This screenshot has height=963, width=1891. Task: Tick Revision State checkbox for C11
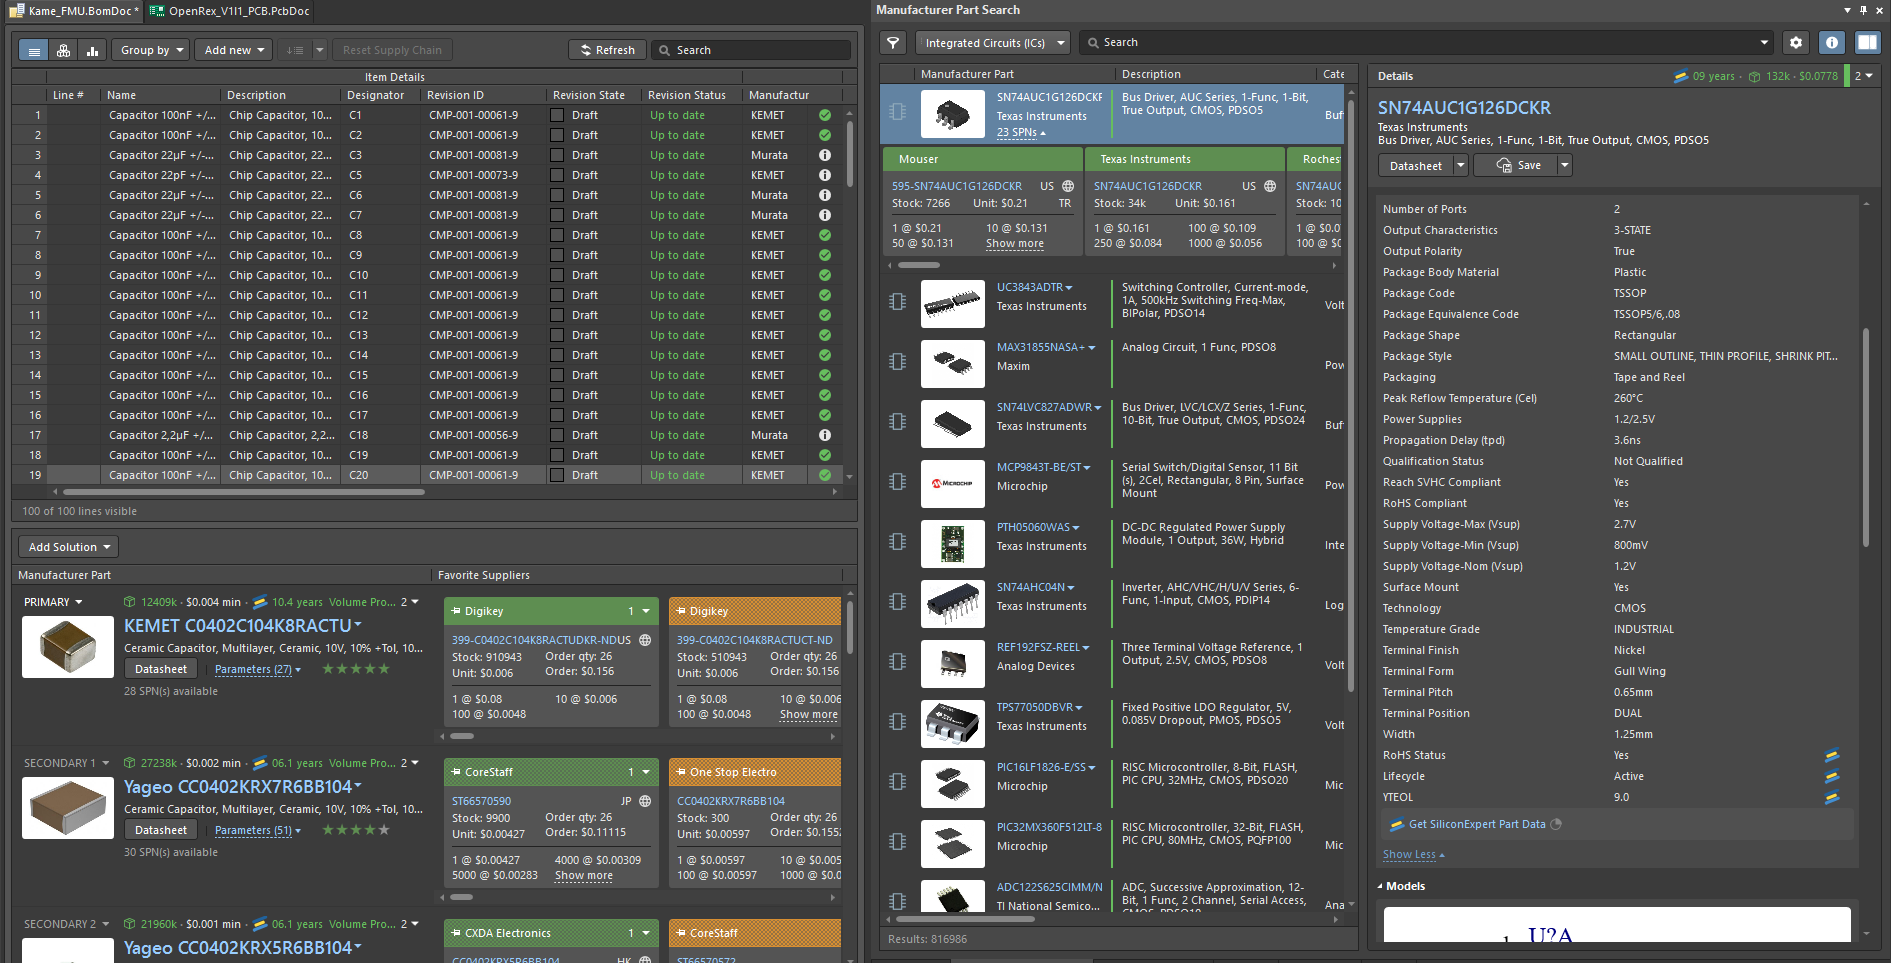pyautogui.click(x=557, y=295)
